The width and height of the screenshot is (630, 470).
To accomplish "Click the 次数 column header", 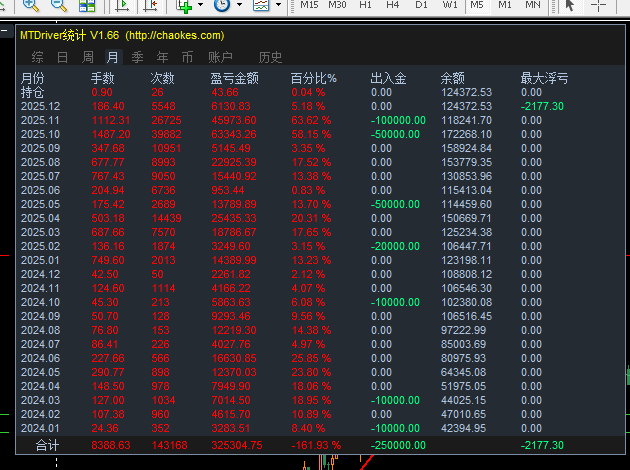I will pos(162,78).
